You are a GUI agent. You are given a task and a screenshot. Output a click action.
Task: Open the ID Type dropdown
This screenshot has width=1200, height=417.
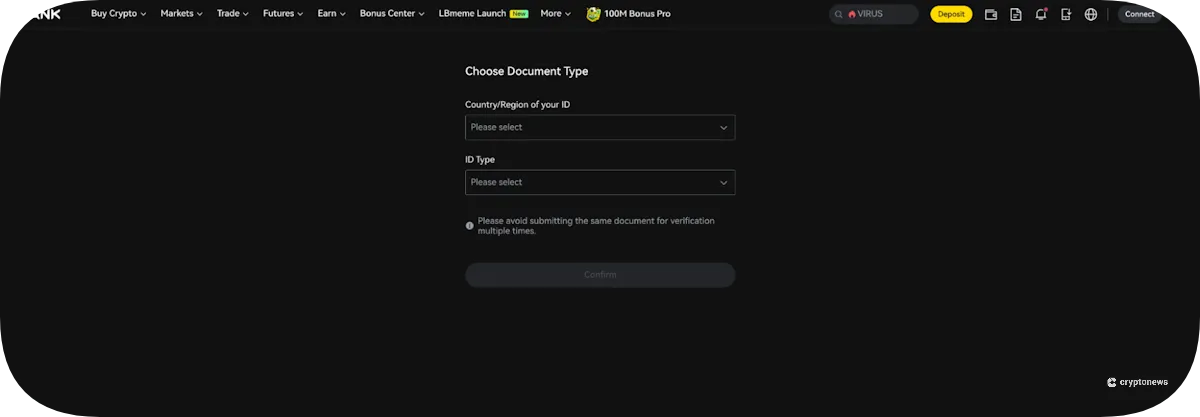coord(600,182)
